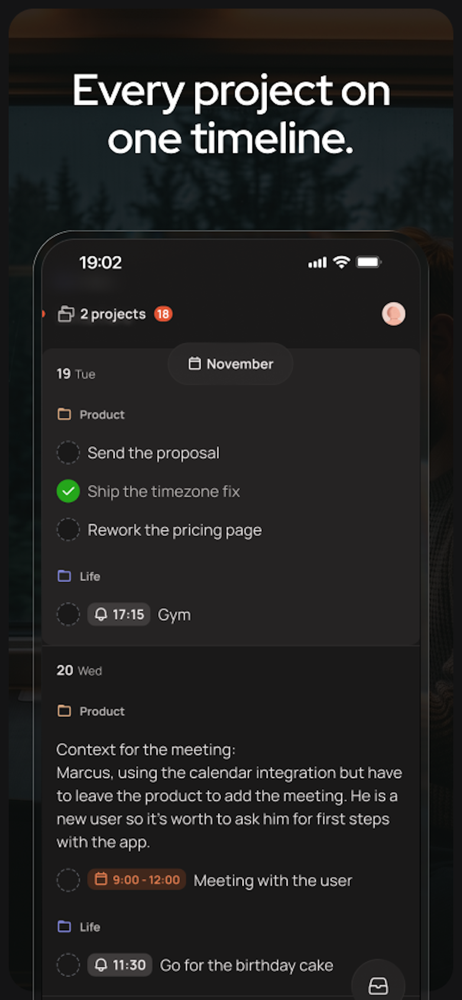Uncheck Ship the timezone fix task

click(x=68, y=491)
